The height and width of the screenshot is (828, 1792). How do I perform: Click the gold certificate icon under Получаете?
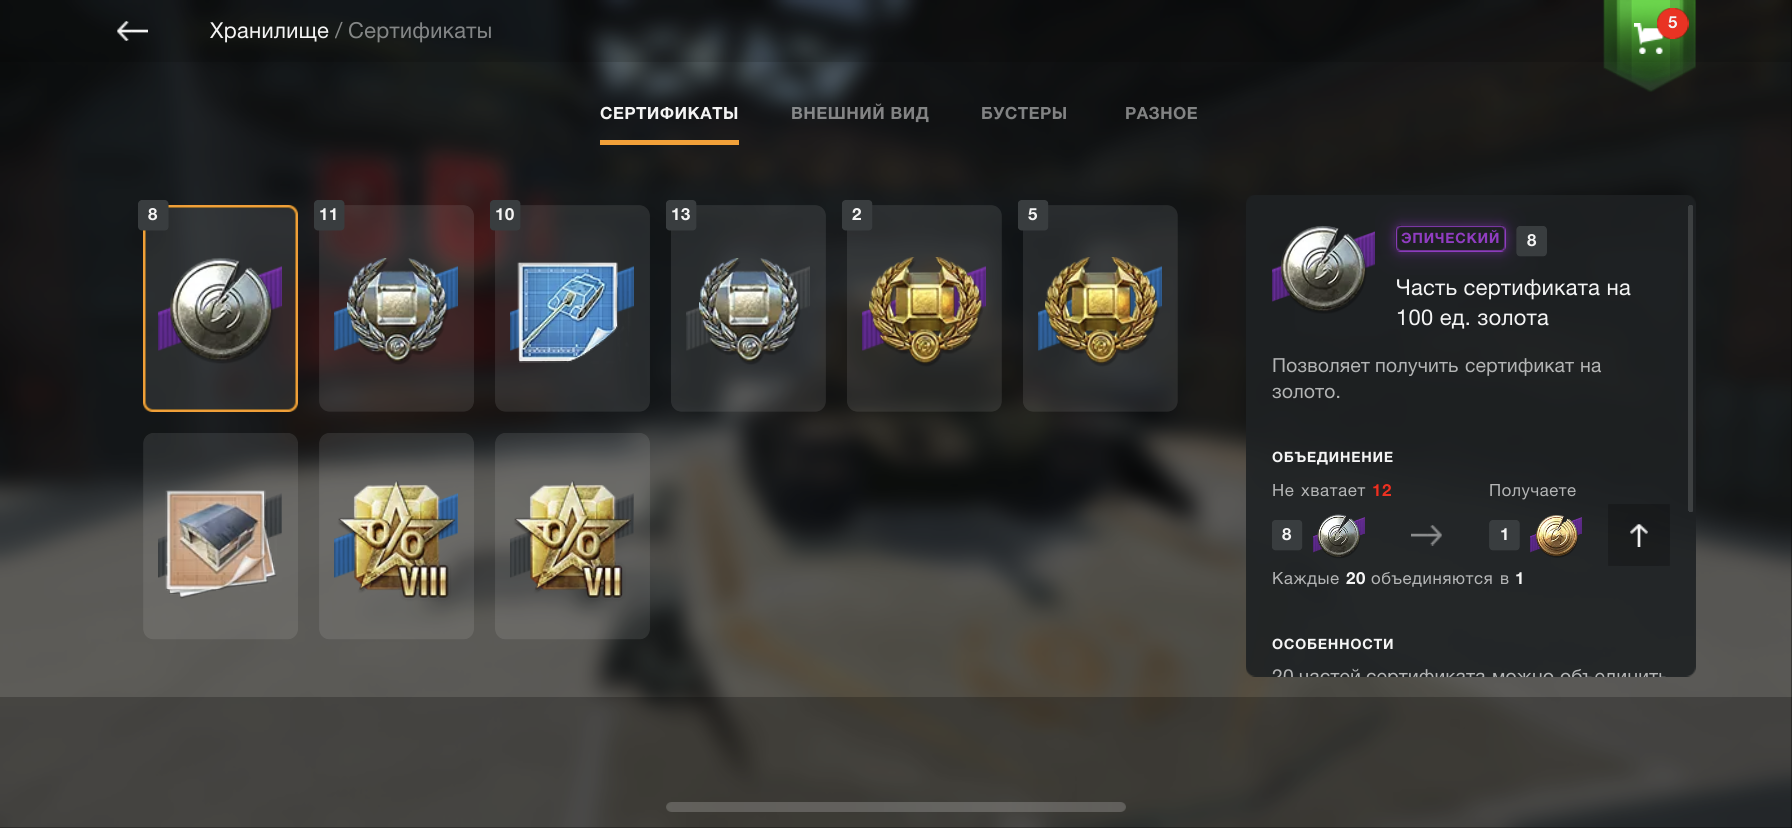pos(1556,535)
